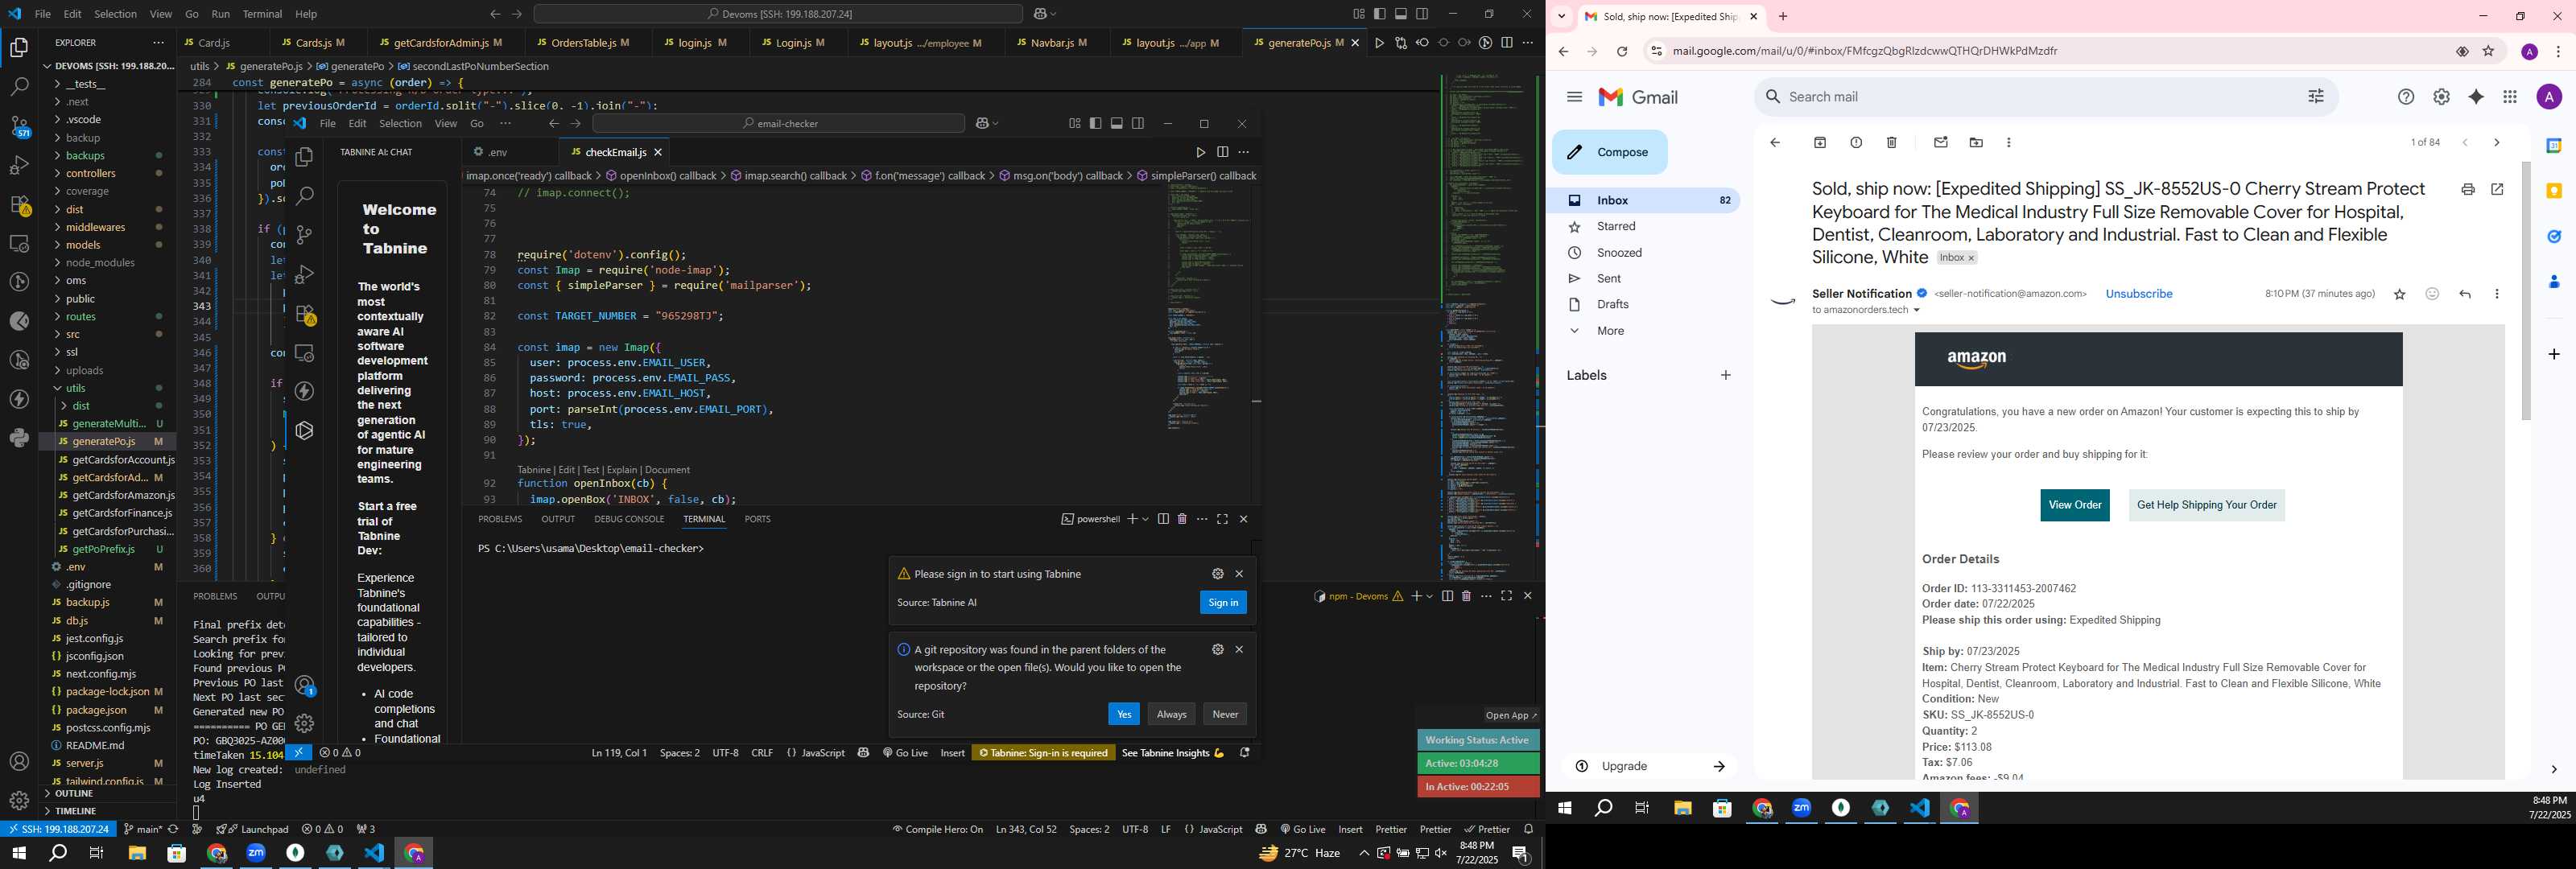Kill the powershell terminal with trash icon
2576x869 pixels.
click(1182, 519)
